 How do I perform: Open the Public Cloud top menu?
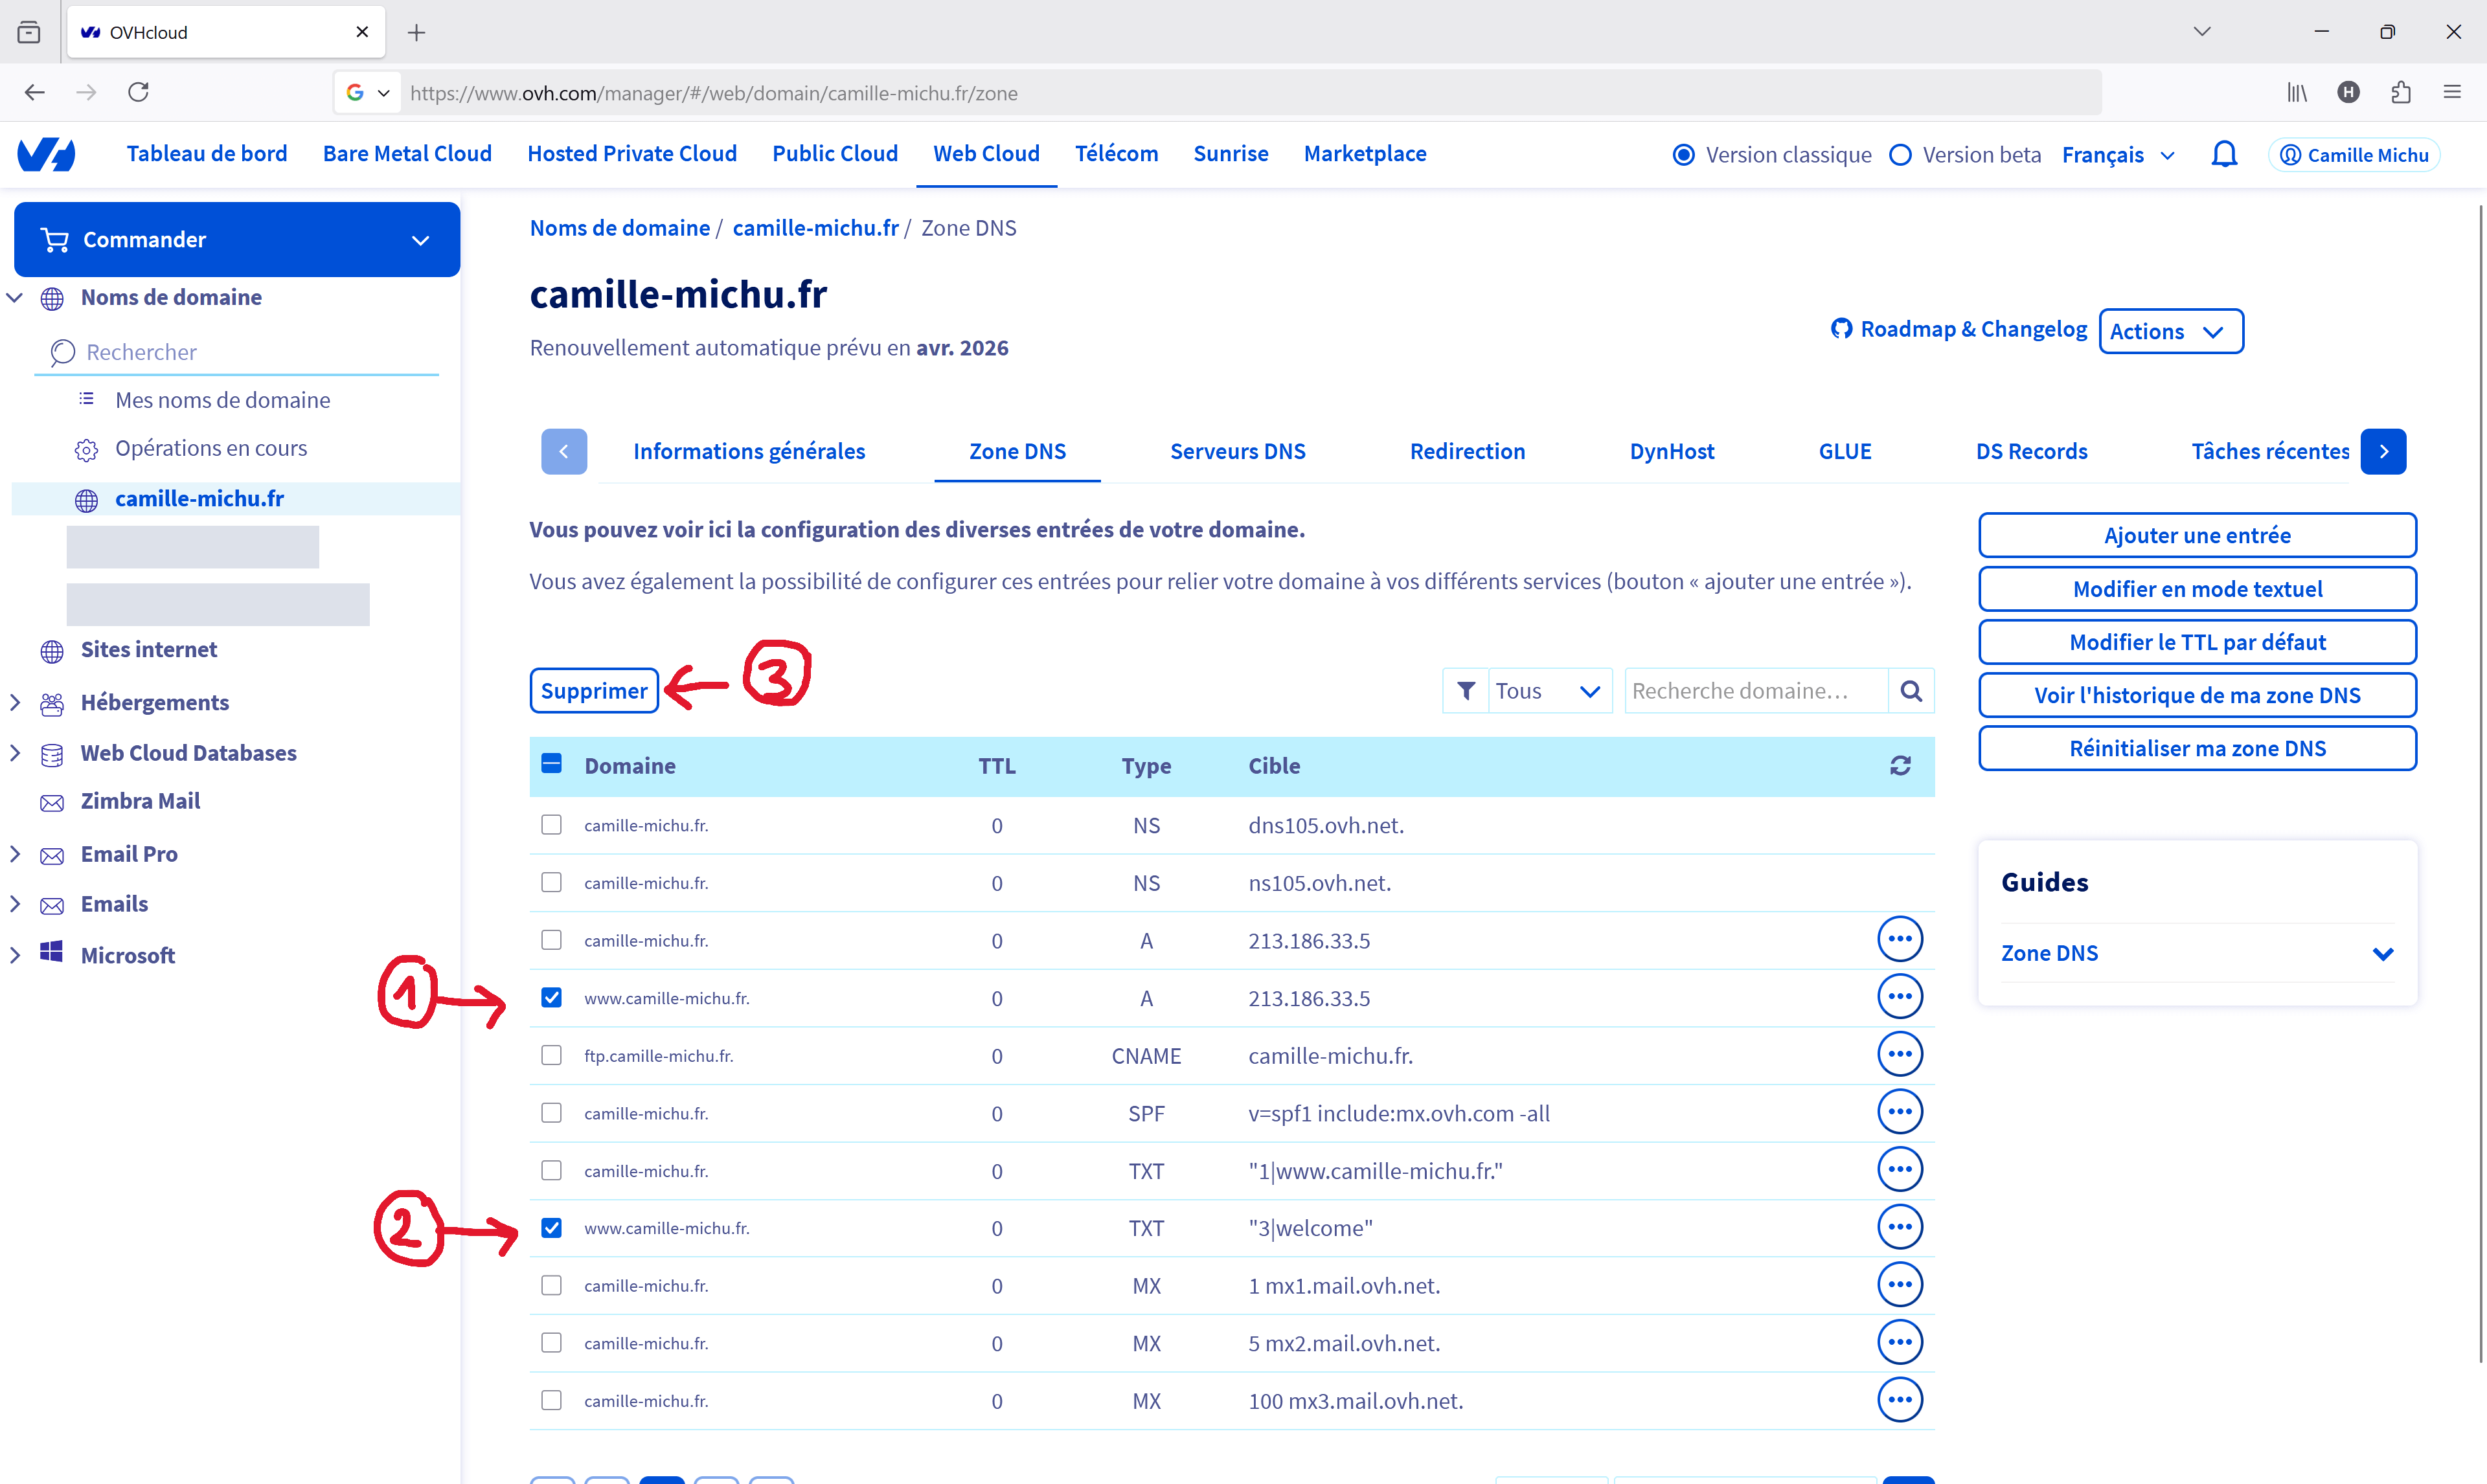[834, 154]
